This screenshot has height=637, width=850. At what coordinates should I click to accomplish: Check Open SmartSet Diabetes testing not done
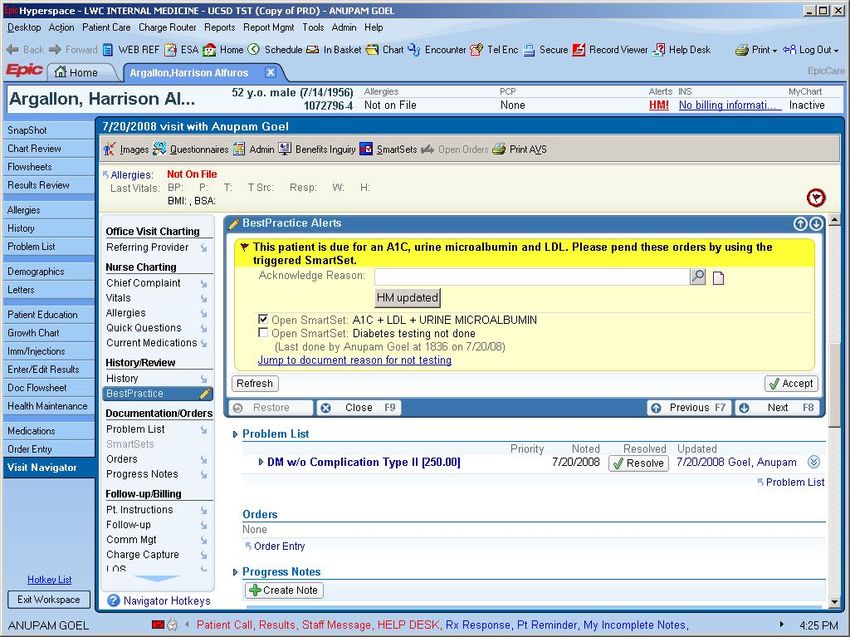click(263, 332)
